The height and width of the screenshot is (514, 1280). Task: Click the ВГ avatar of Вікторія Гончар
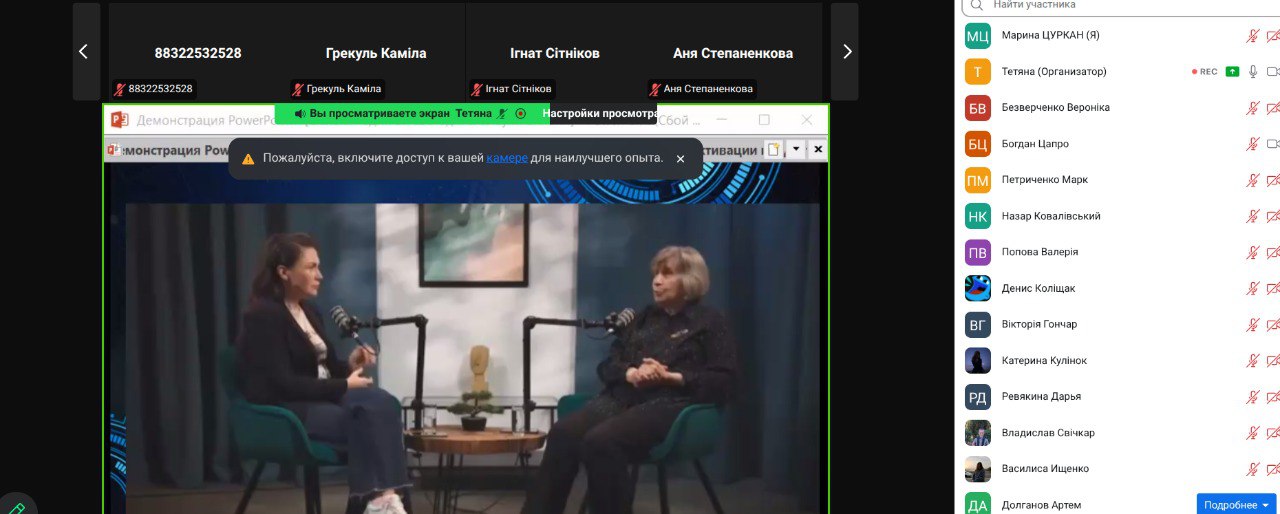coord(977,324)
